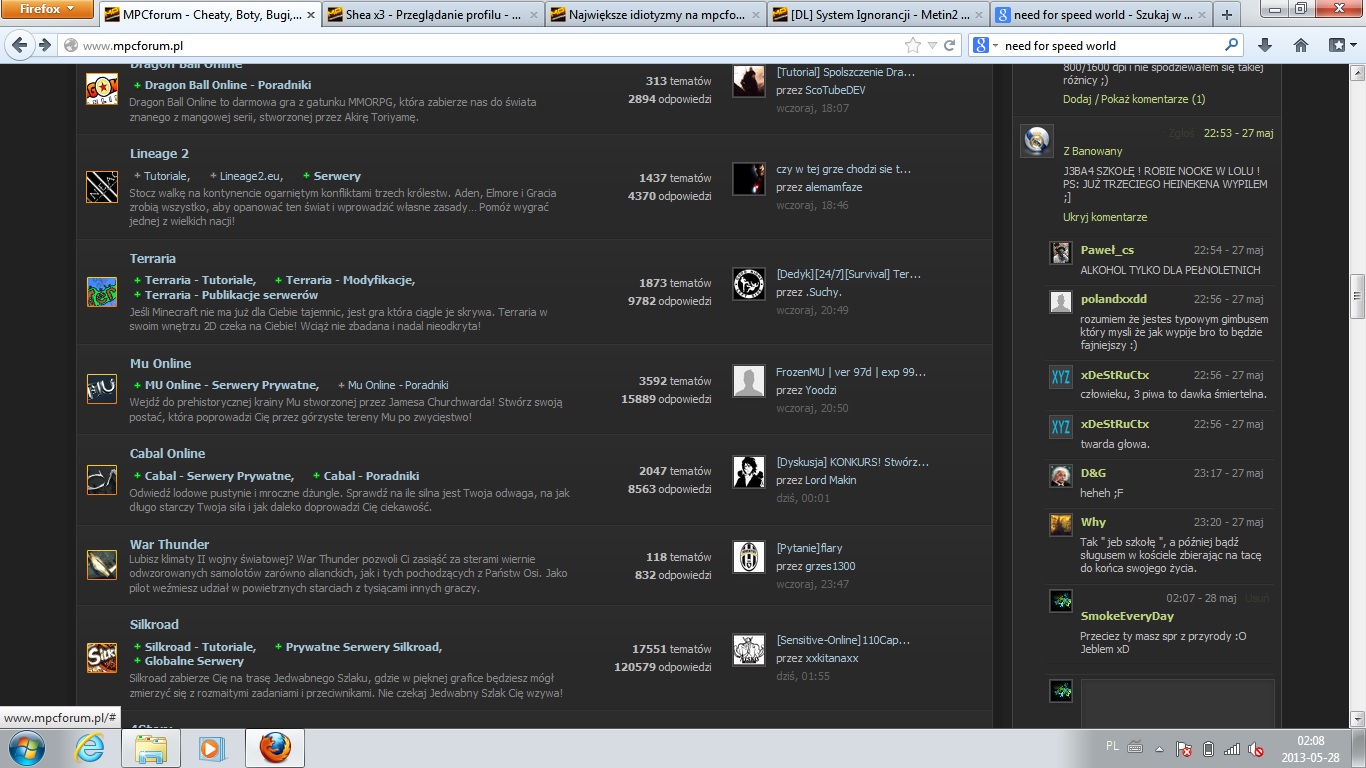The image size is (1366, 768).
Task: Reload the page from the address bar
Action: pos(950,46)
